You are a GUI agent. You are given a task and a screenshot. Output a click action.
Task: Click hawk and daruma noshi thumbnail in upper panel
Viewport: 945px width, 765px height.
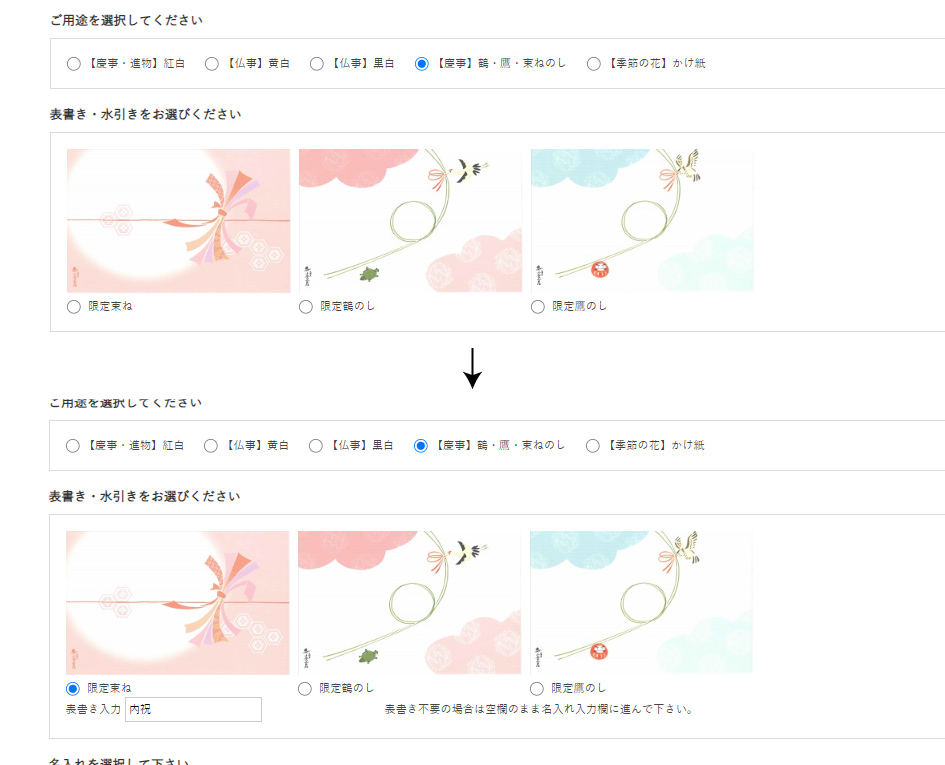coord(642,221)
